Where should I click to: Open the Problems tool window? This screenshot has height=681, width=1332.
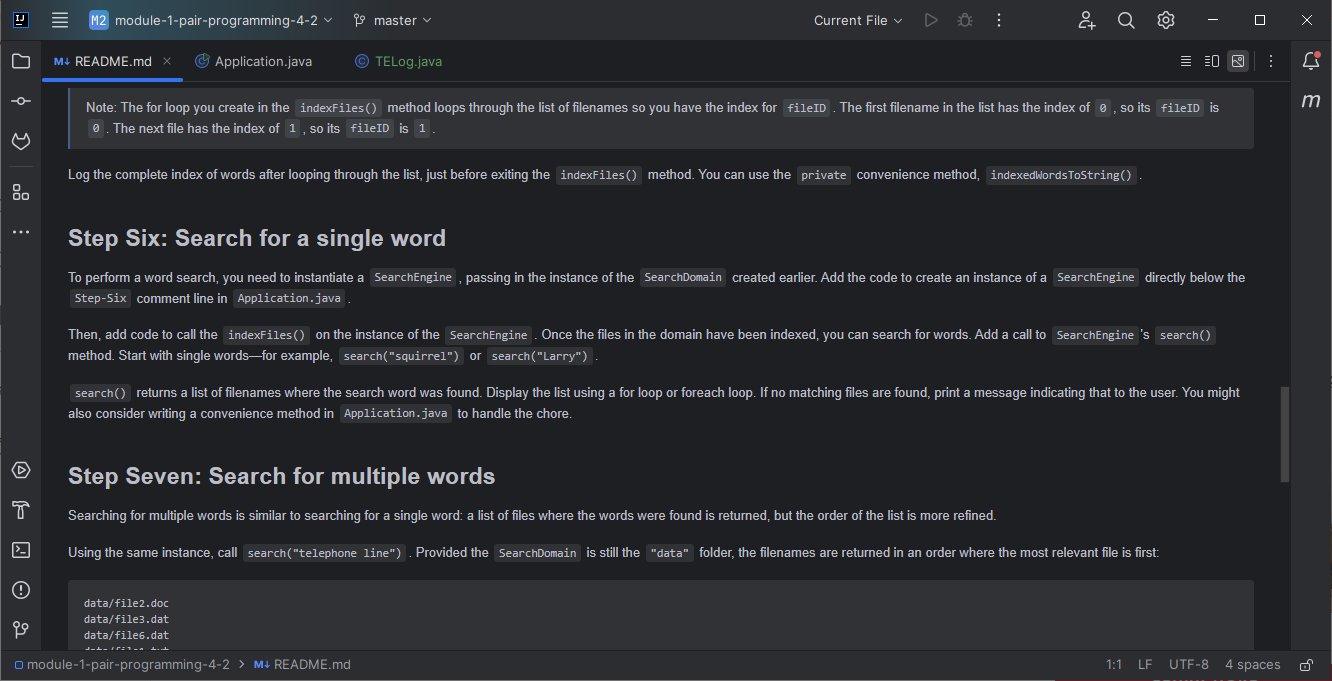(21, 590)
